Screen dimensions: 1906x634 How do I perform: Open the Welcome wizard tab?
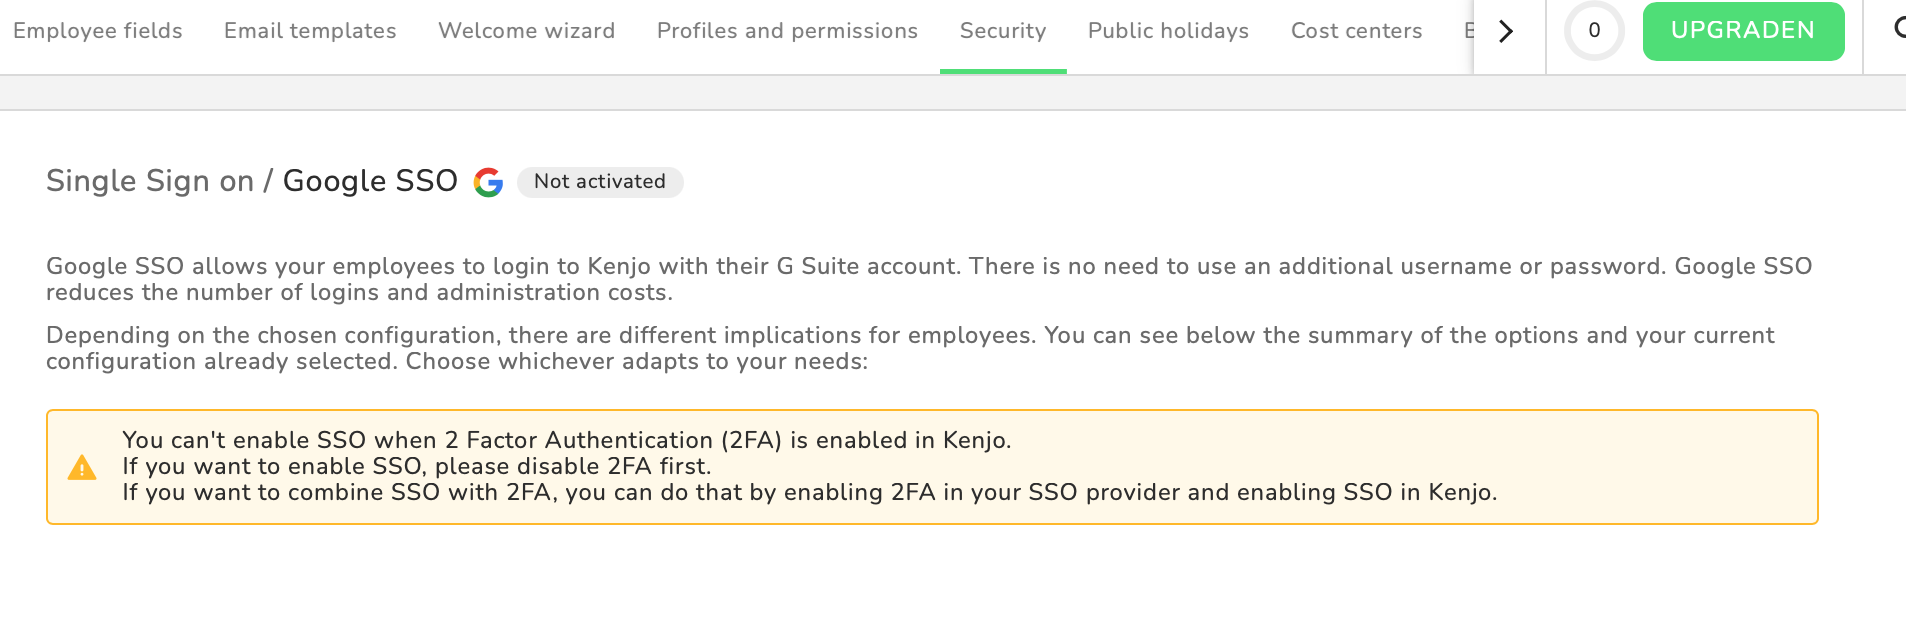[x=526, y=31]
